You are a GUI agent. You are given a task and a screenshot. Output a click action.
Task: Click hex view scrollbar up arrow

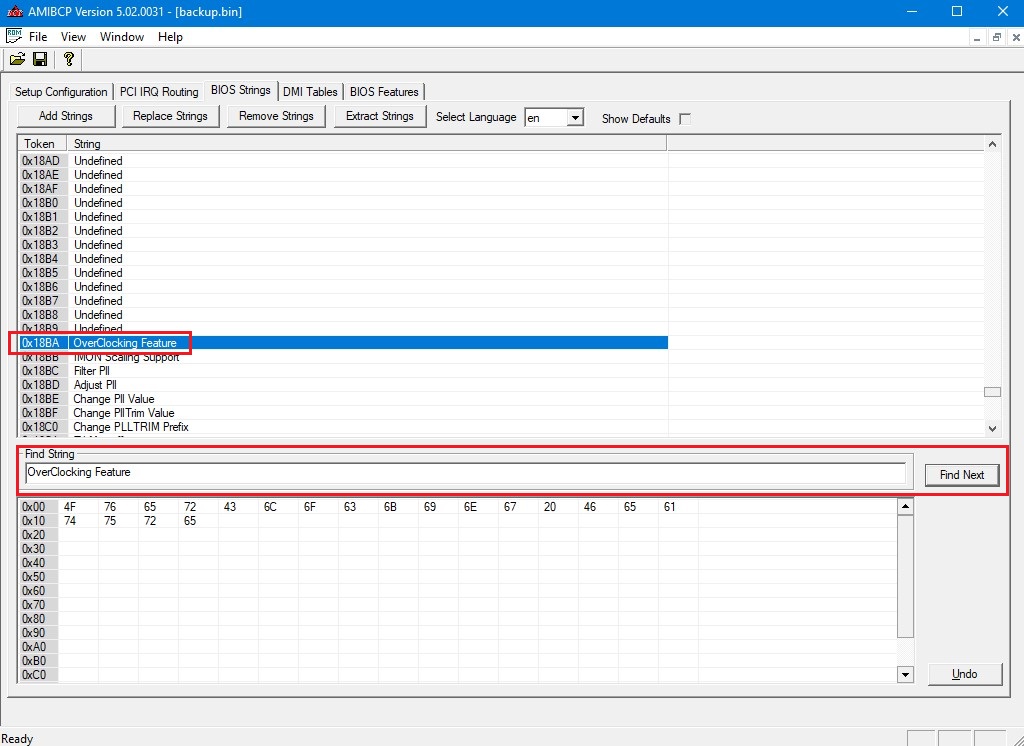point(905,506)
